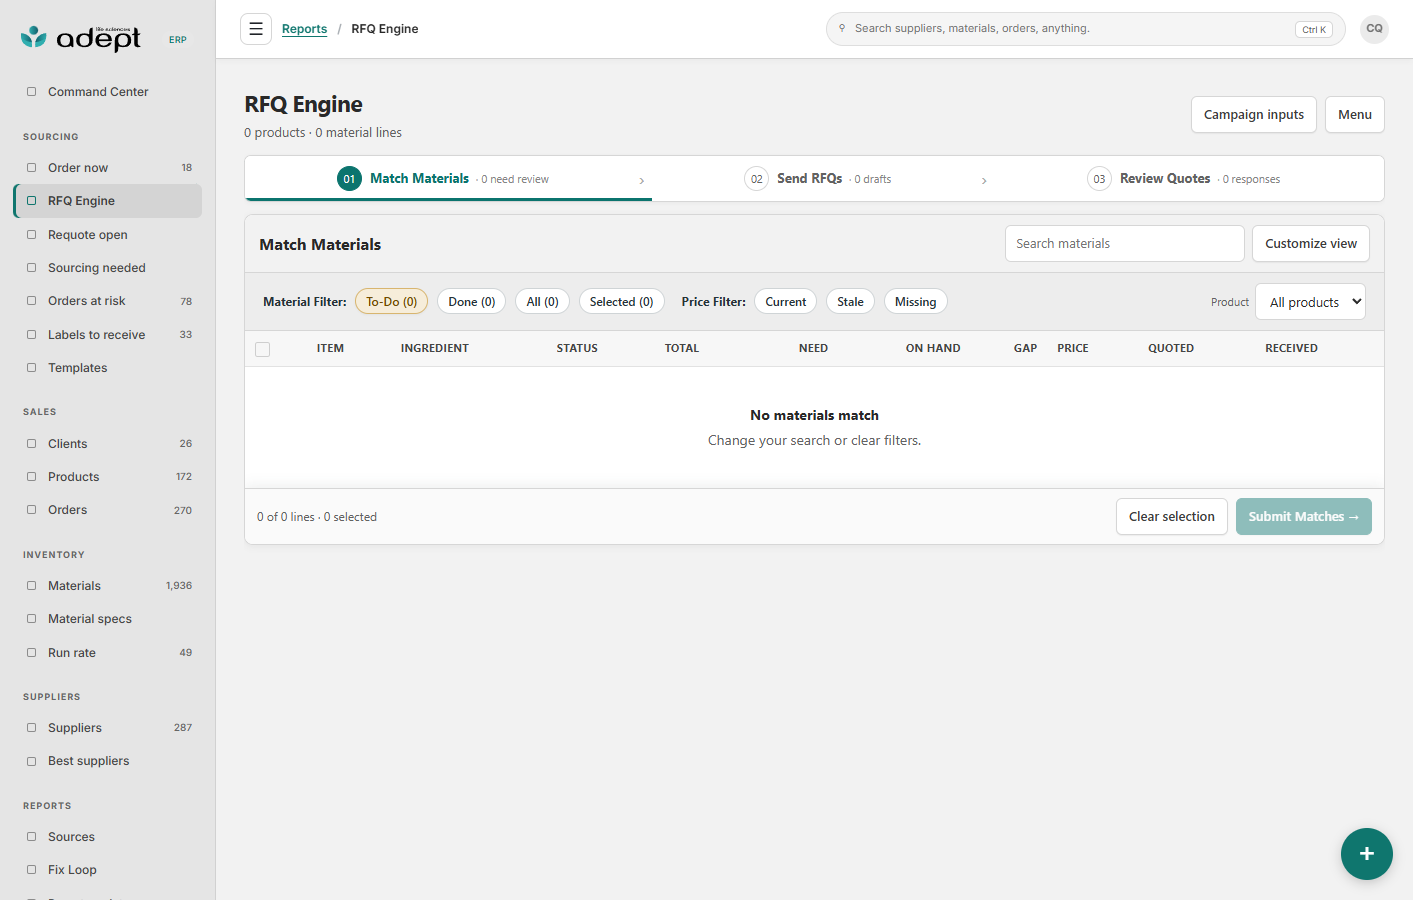Toggle the Done (0) material filter
Screen dimensions: 1413x900
pos(471,301)
